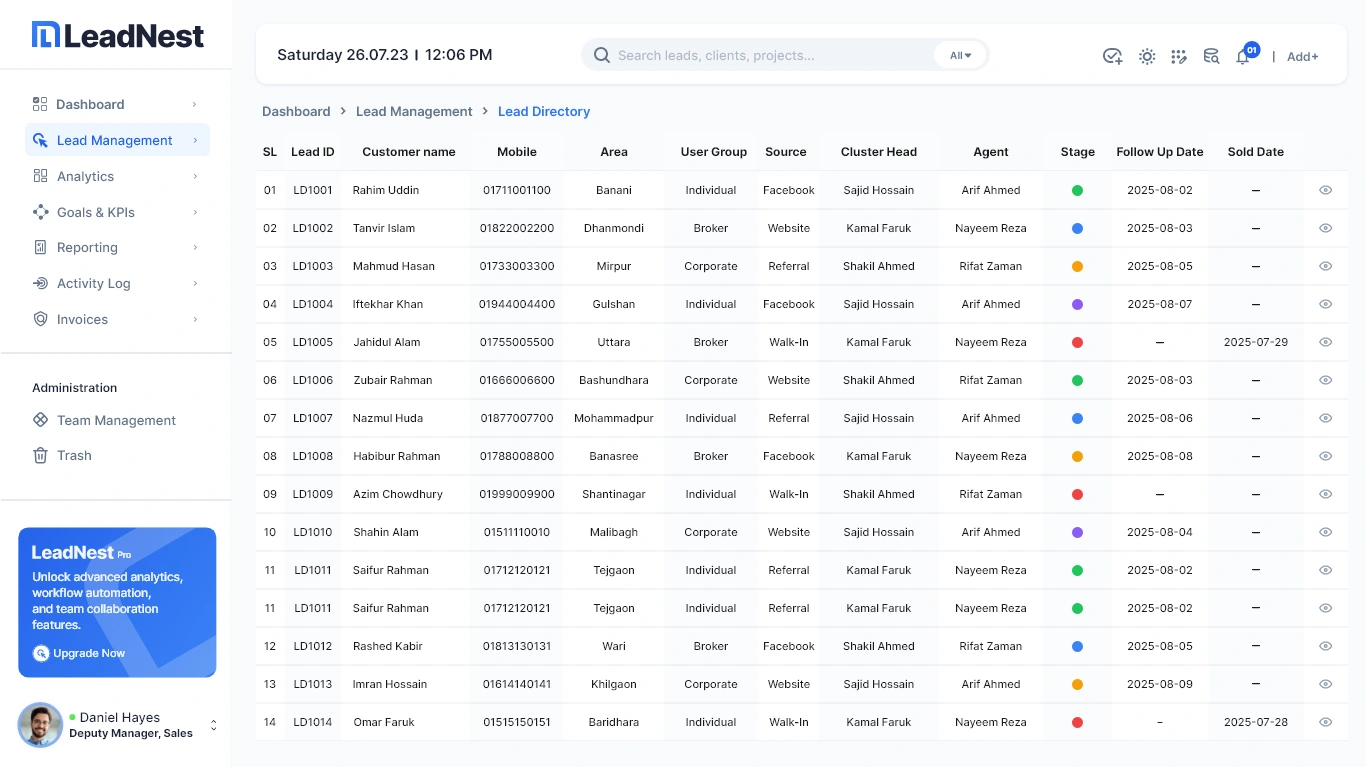Screen dimensions: 1366x767
Task: Click Stage column header
Action: pos(1077,152)
